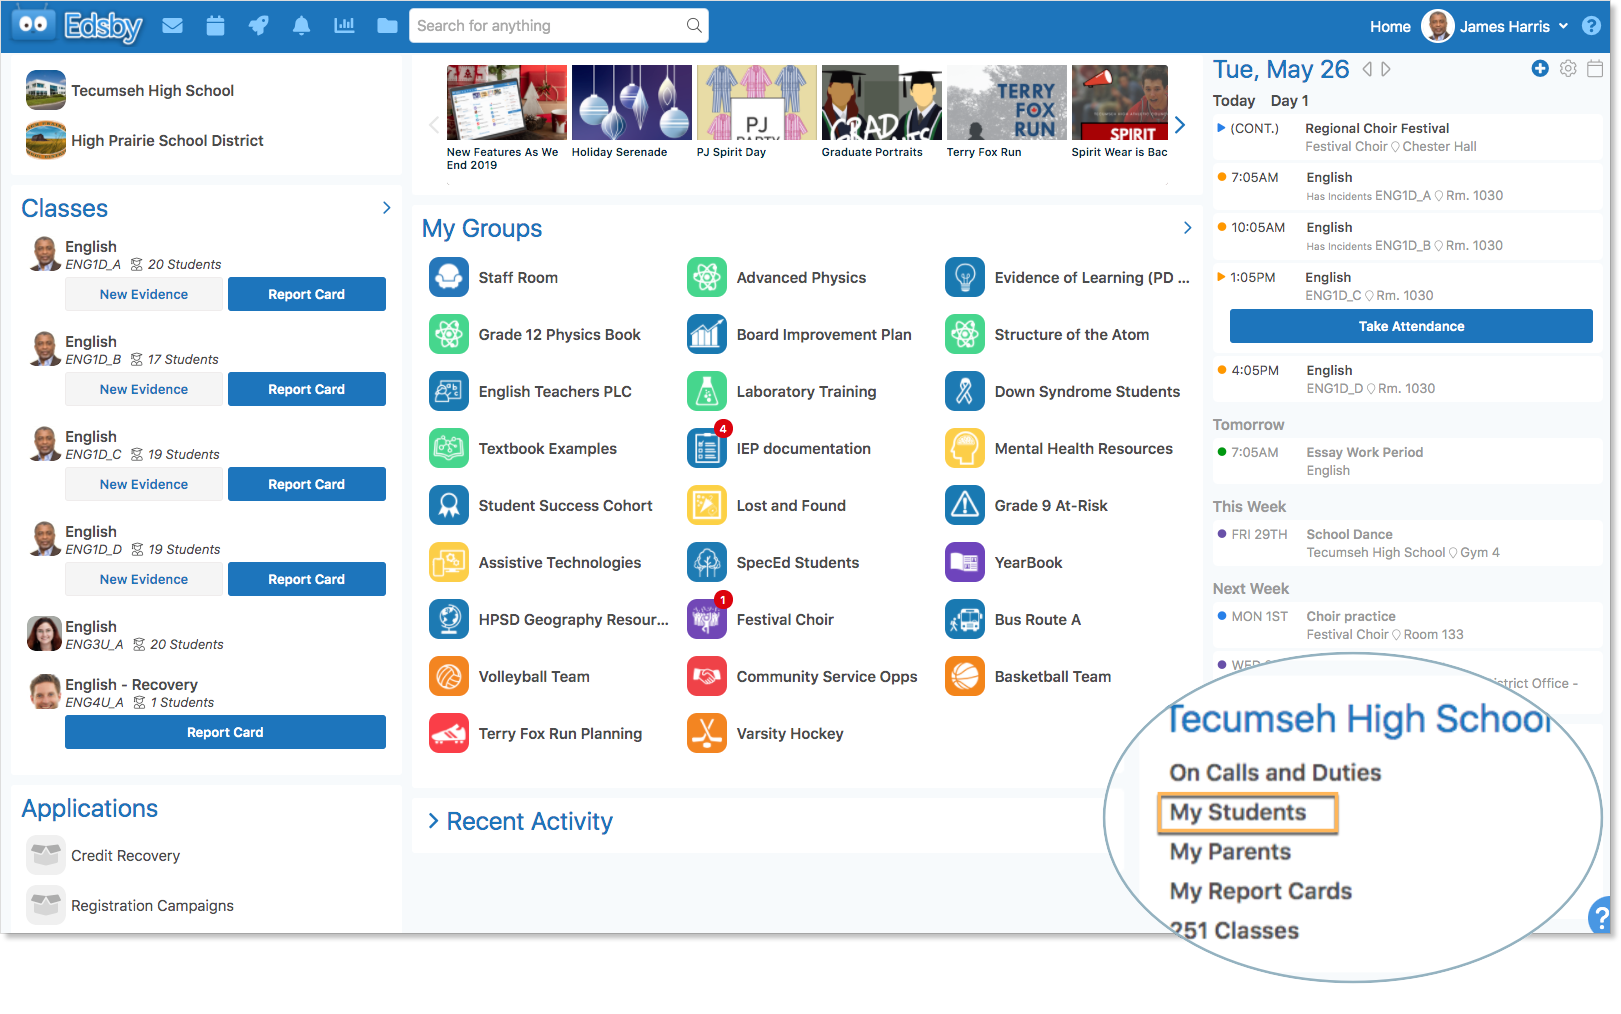Select My Parents menu entry
Viewport: 1621px width, 1014px height.
1230,852
